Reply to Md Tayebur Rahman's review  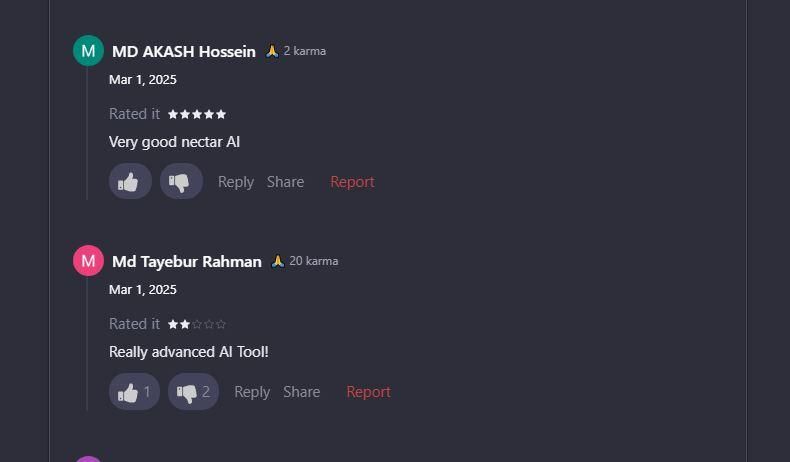click(x=252, y=392)
